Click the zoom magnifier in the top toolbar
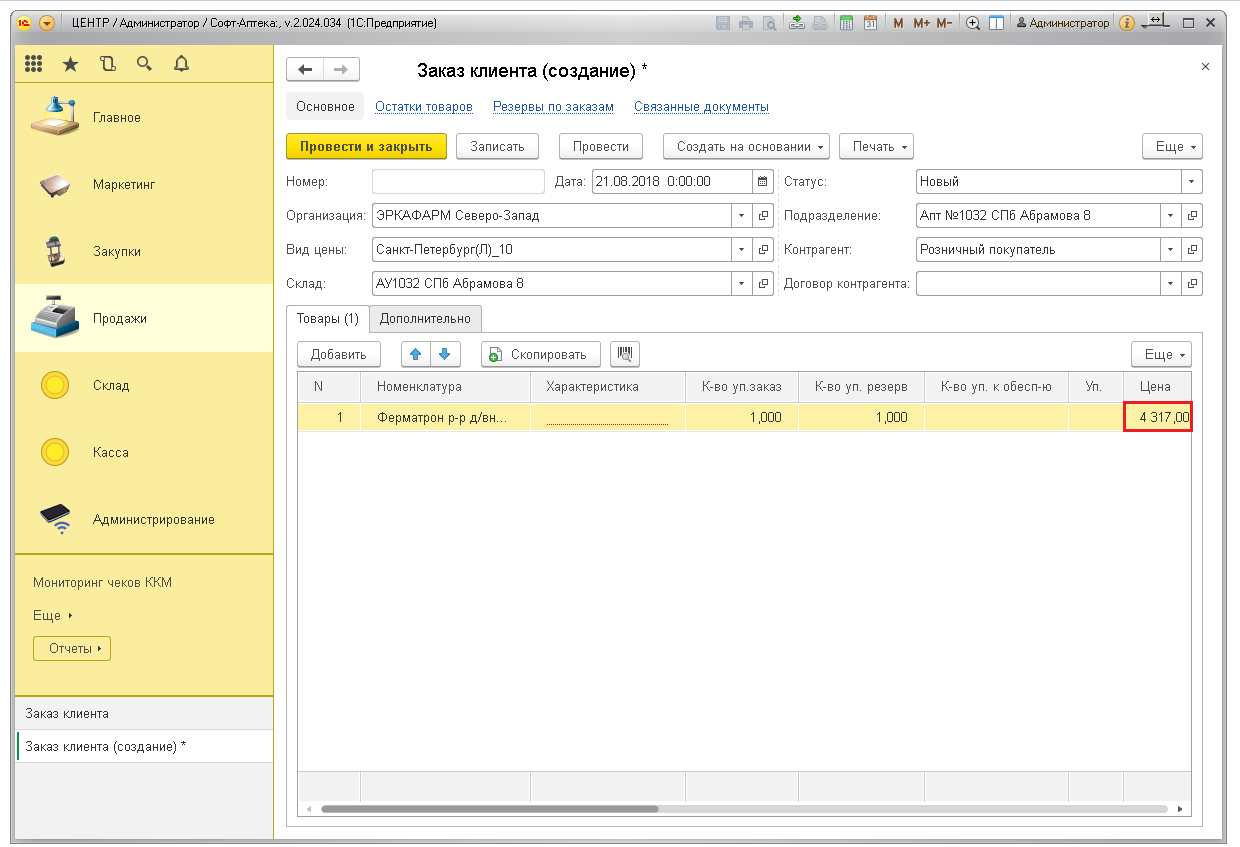Image resolution: width=1240 pixels, height=847 pixels. coord(972,23)
